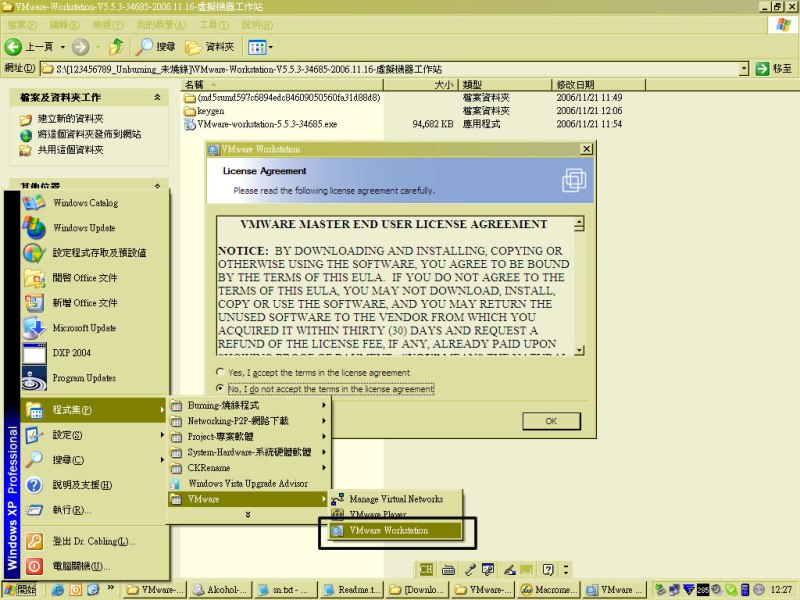Open Program Updates from Start menu
The image size is (800, 600).
coord(95,378)
